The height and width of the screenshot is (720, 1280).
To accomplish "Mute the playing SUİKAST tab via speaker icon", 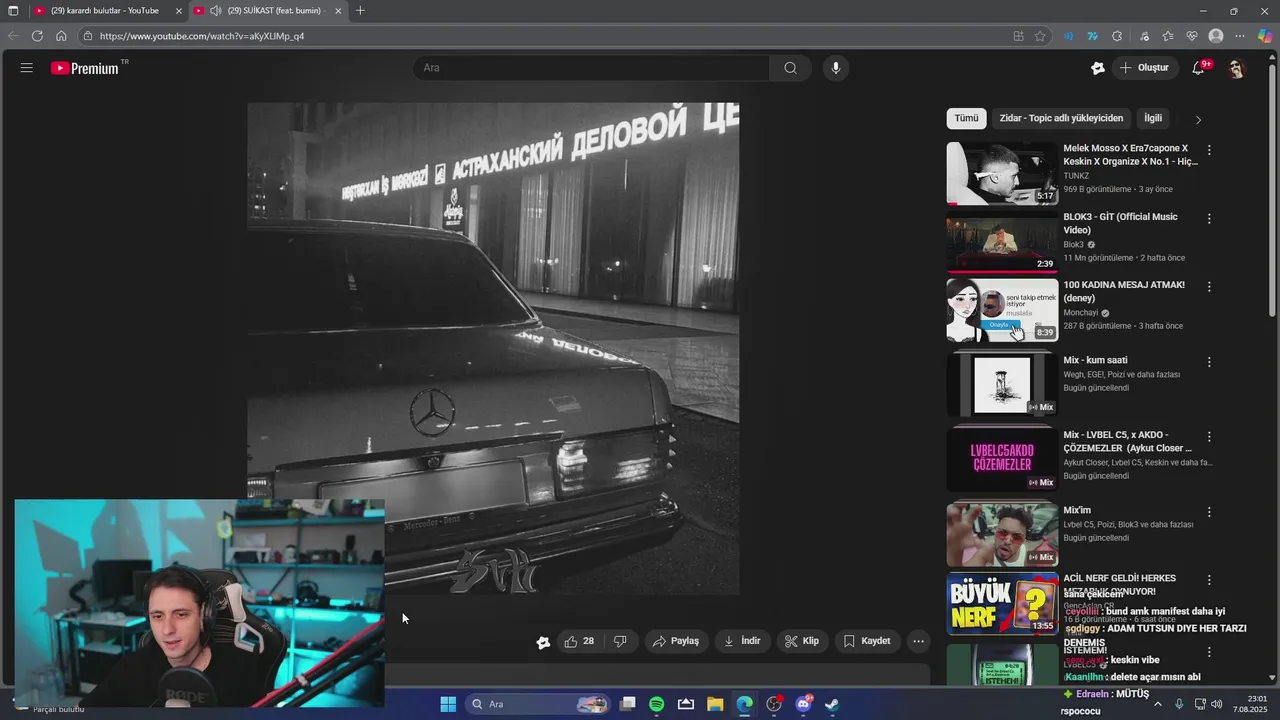I will click(x=215, y=11).
